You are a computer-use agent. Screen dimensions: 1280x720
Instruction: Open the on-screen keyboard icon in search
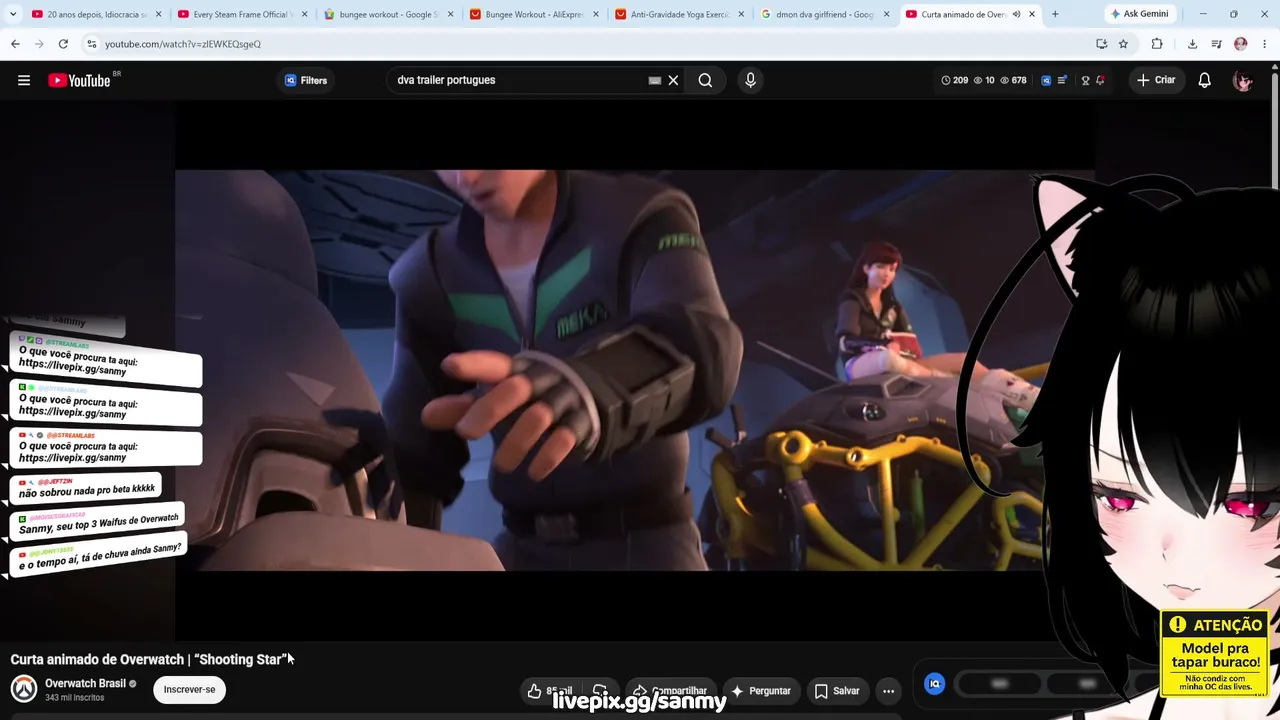[x=655, y=80]
